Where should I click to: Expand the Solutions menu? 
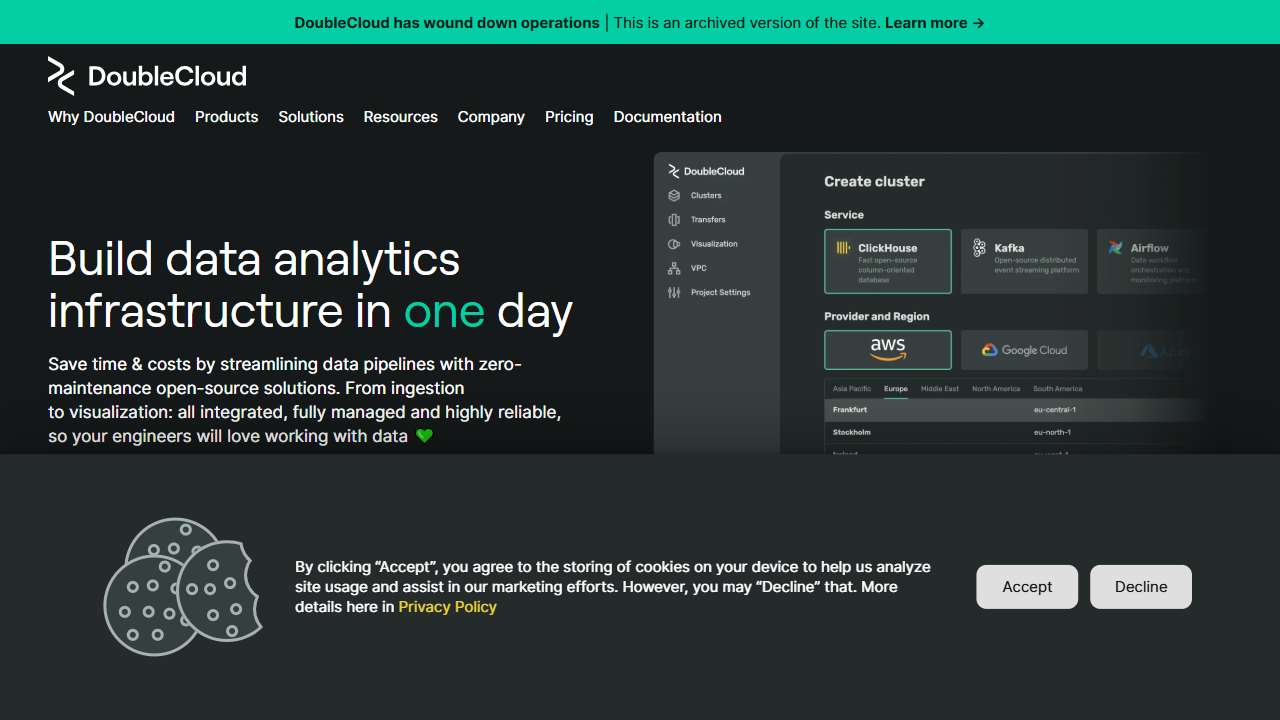click(x=311, y=117)
